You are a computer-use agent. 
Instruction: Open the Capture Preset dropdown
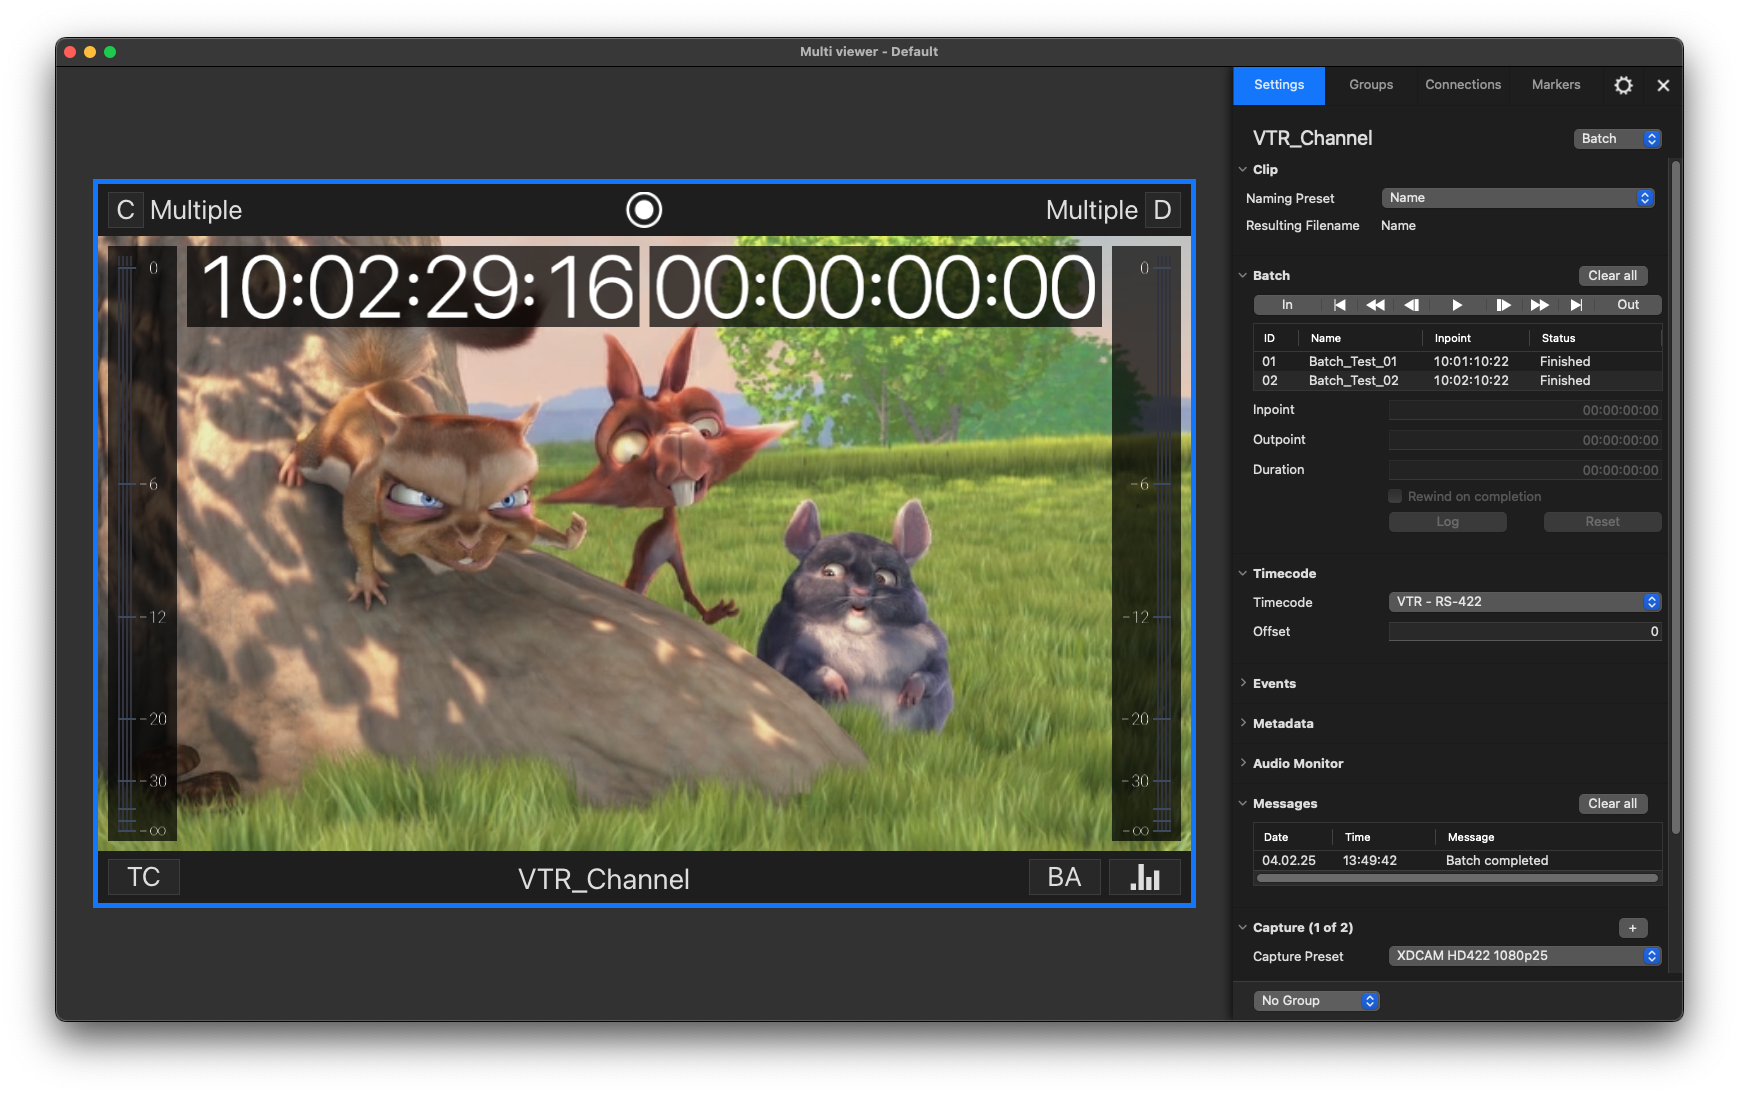(x=1525, y=956)
